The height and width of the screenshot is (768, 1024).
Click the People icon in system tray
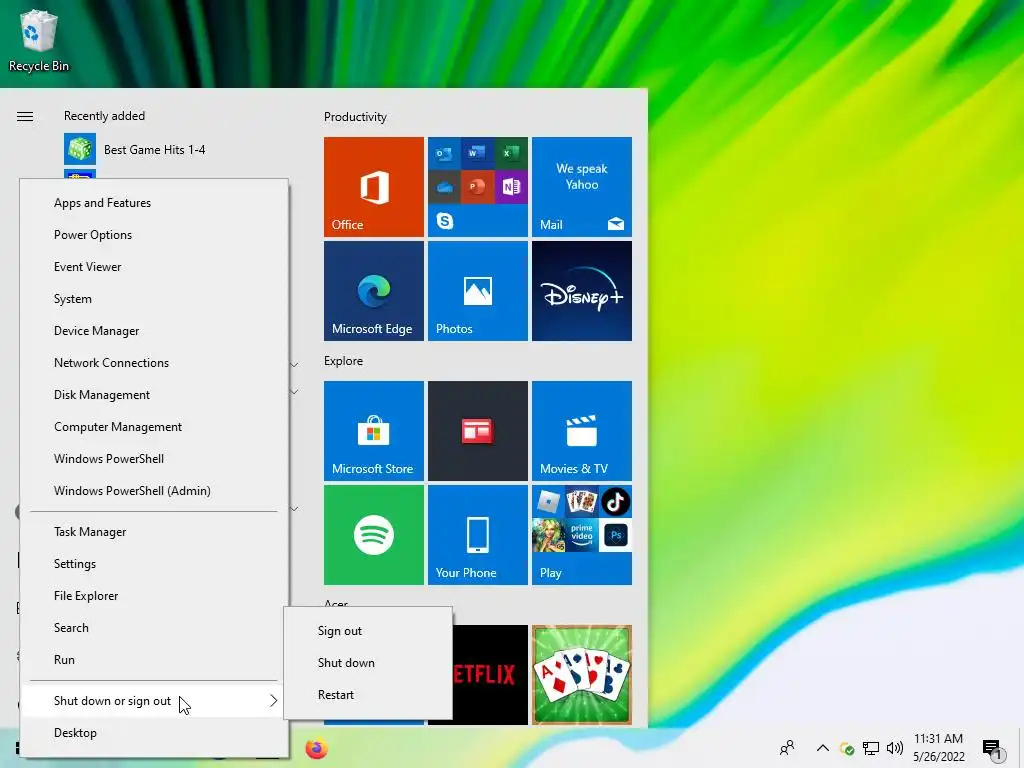click(788, 748)
